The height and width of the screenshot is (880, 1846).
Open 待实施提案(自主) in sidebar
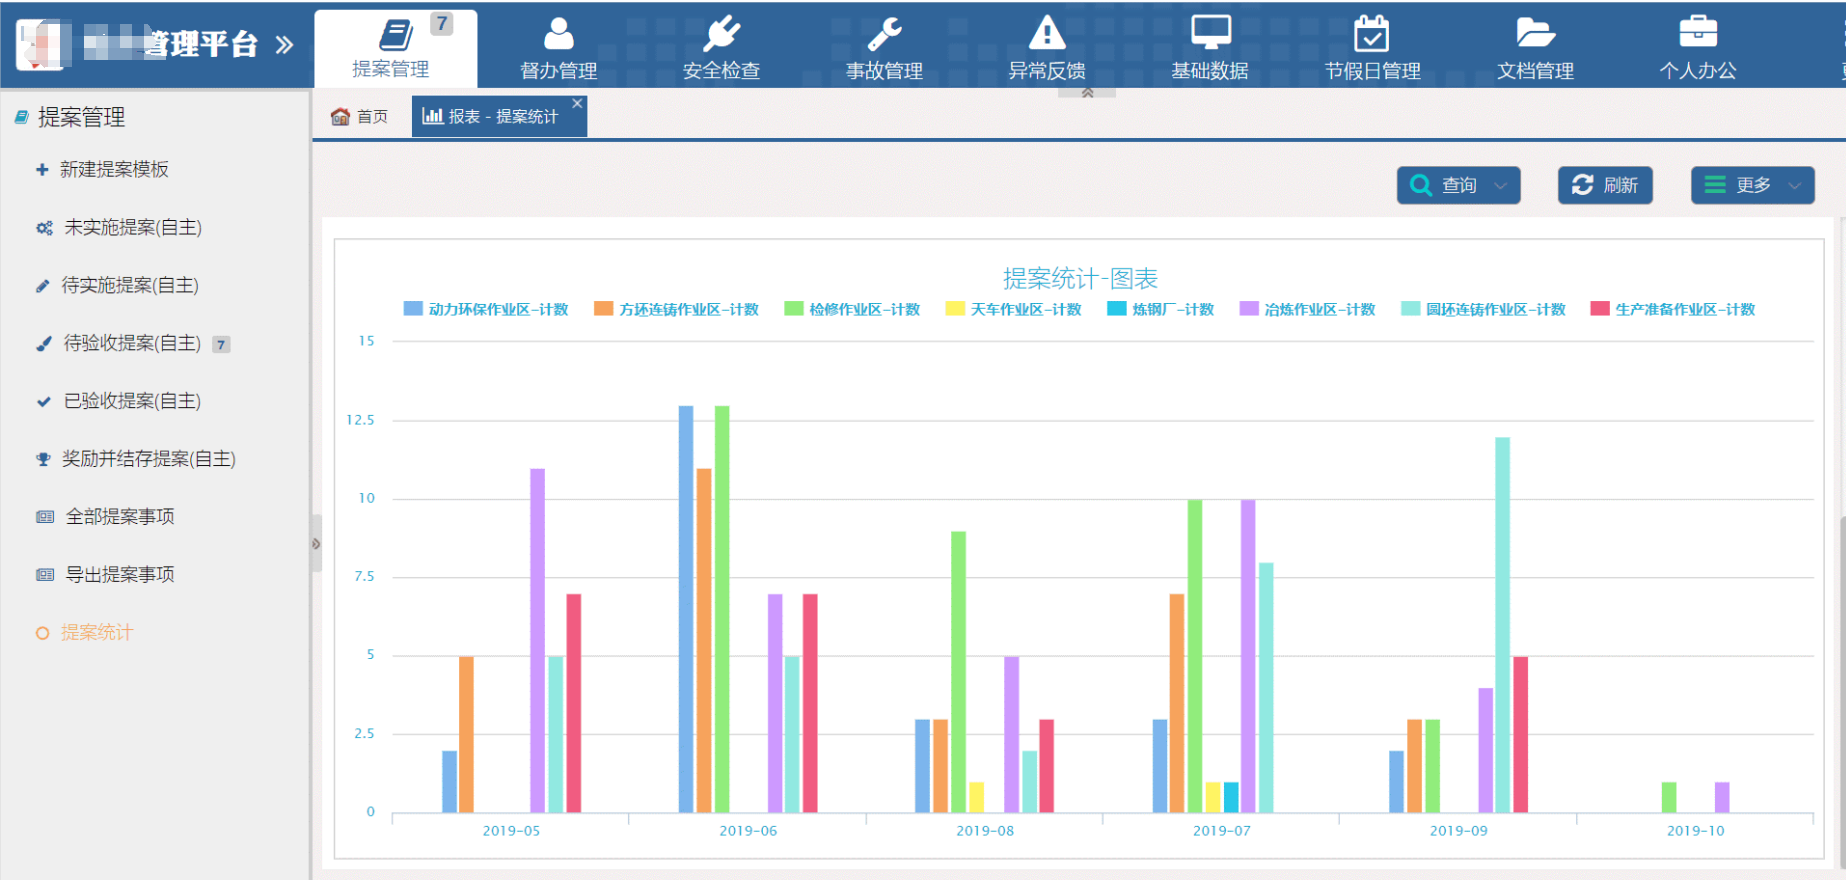(130, 286)
